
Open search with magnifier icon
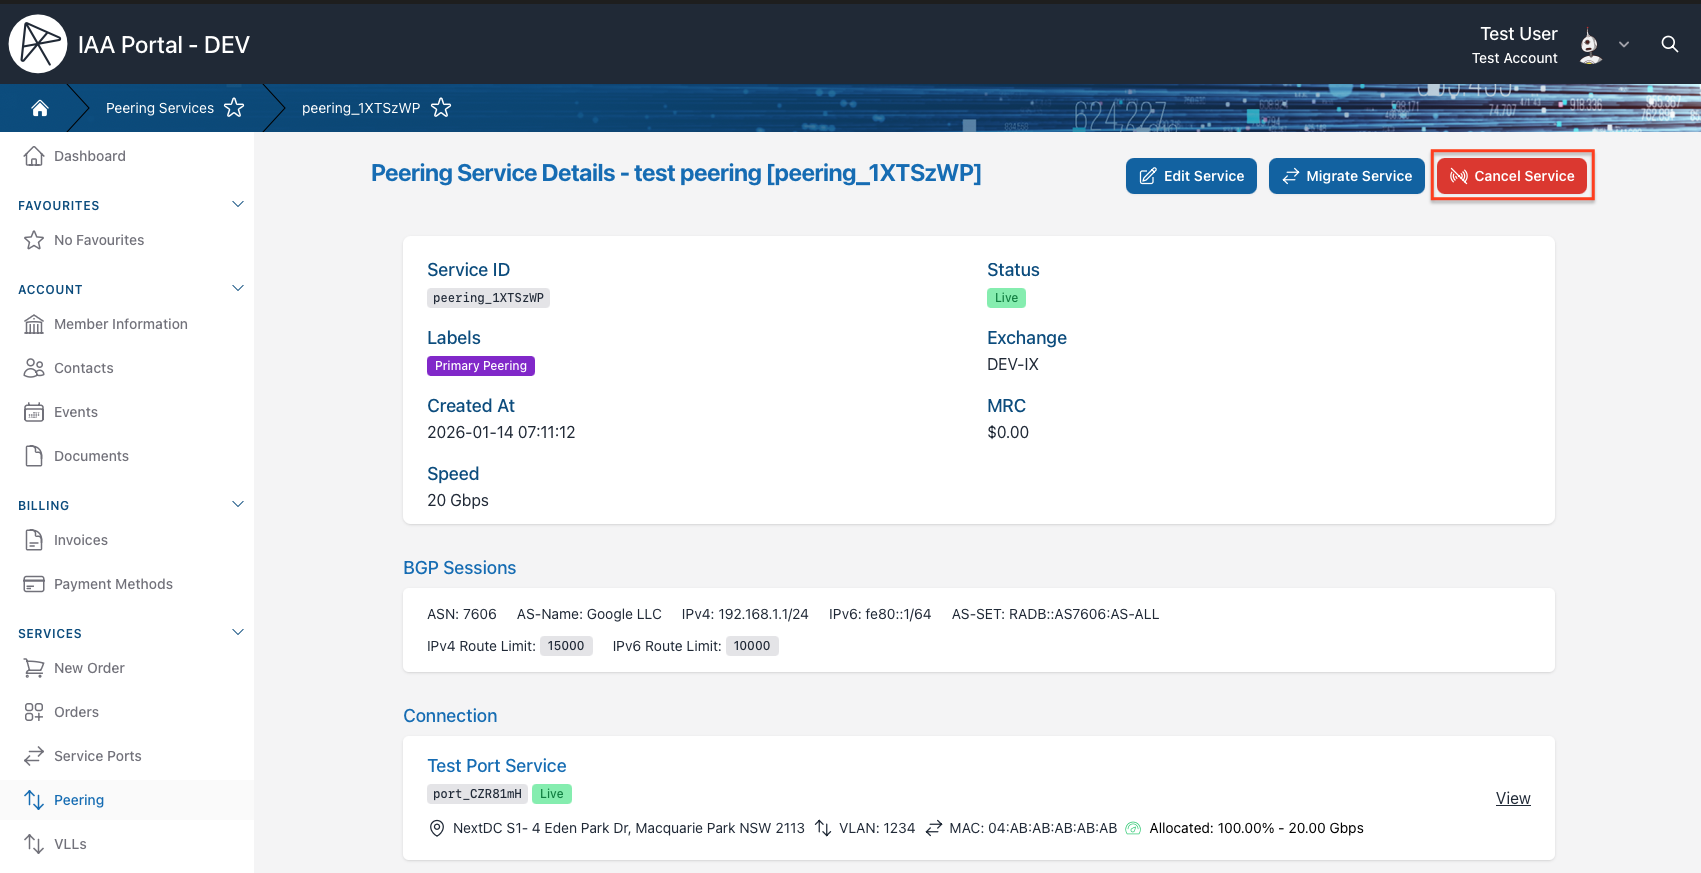point(1669,44)
